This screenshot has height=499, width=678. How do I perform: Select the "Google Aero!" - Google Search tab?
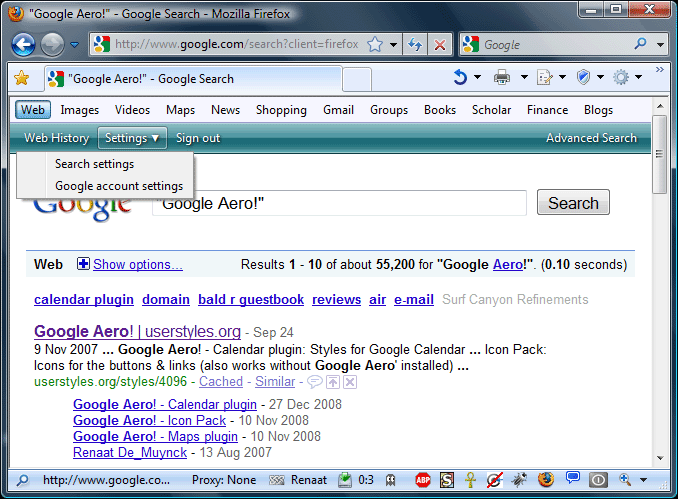[193, 79]
